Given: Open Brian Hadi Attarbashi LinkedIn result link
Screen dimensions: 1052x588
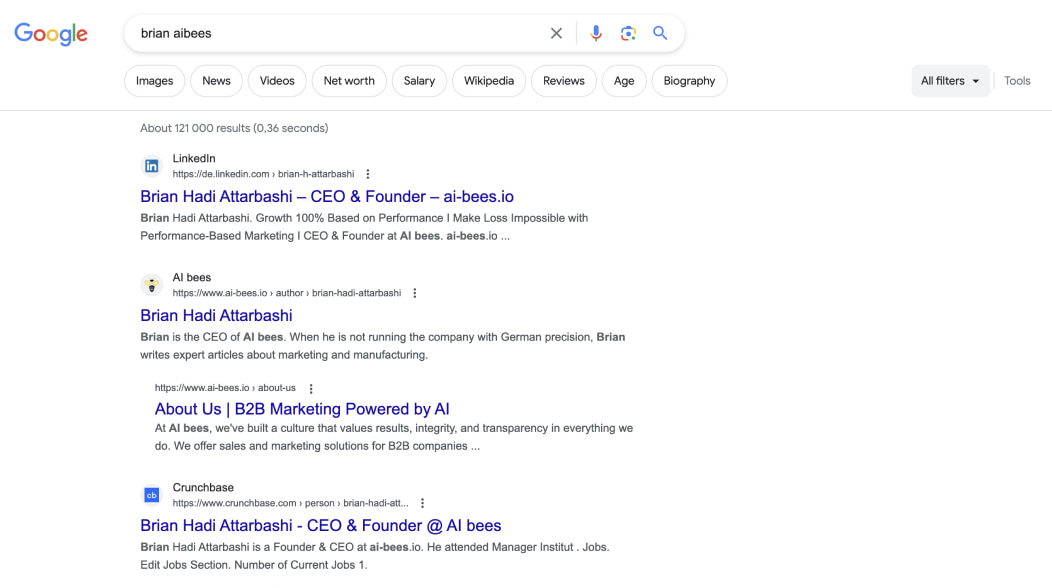Looking at the screenshot, I should click(327, 196).
